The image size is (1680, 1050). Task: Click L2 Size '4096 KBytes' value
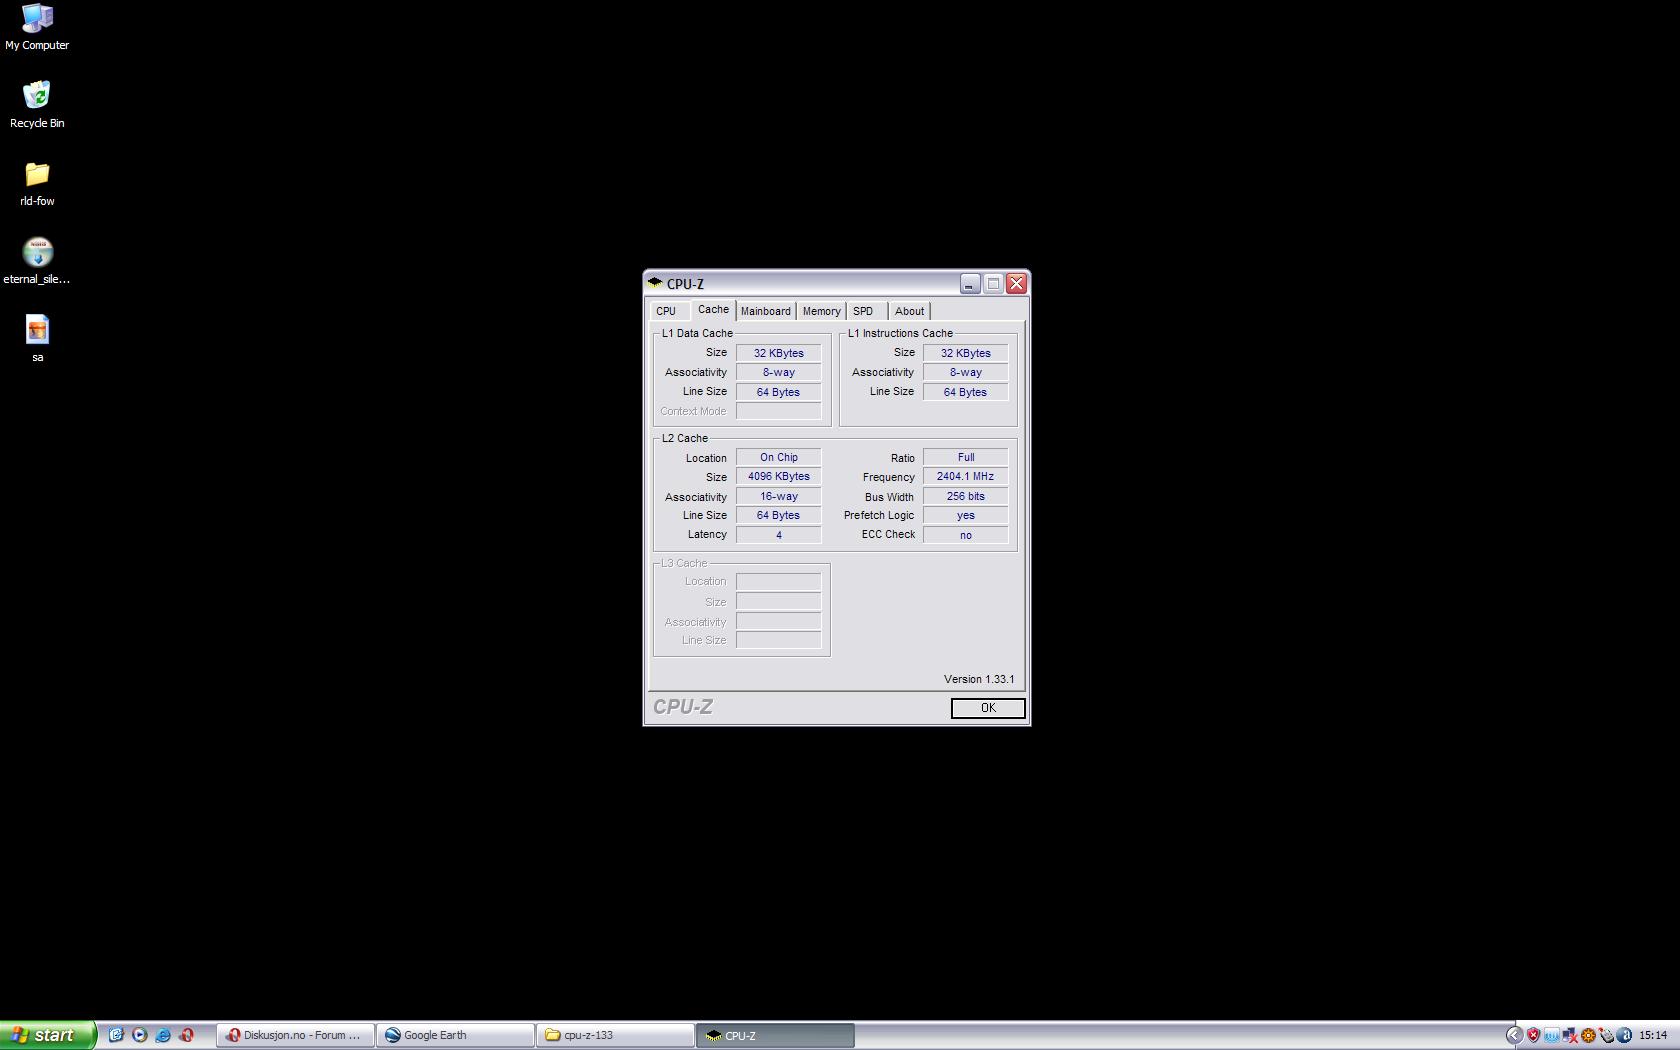click(x=778, y=476)
